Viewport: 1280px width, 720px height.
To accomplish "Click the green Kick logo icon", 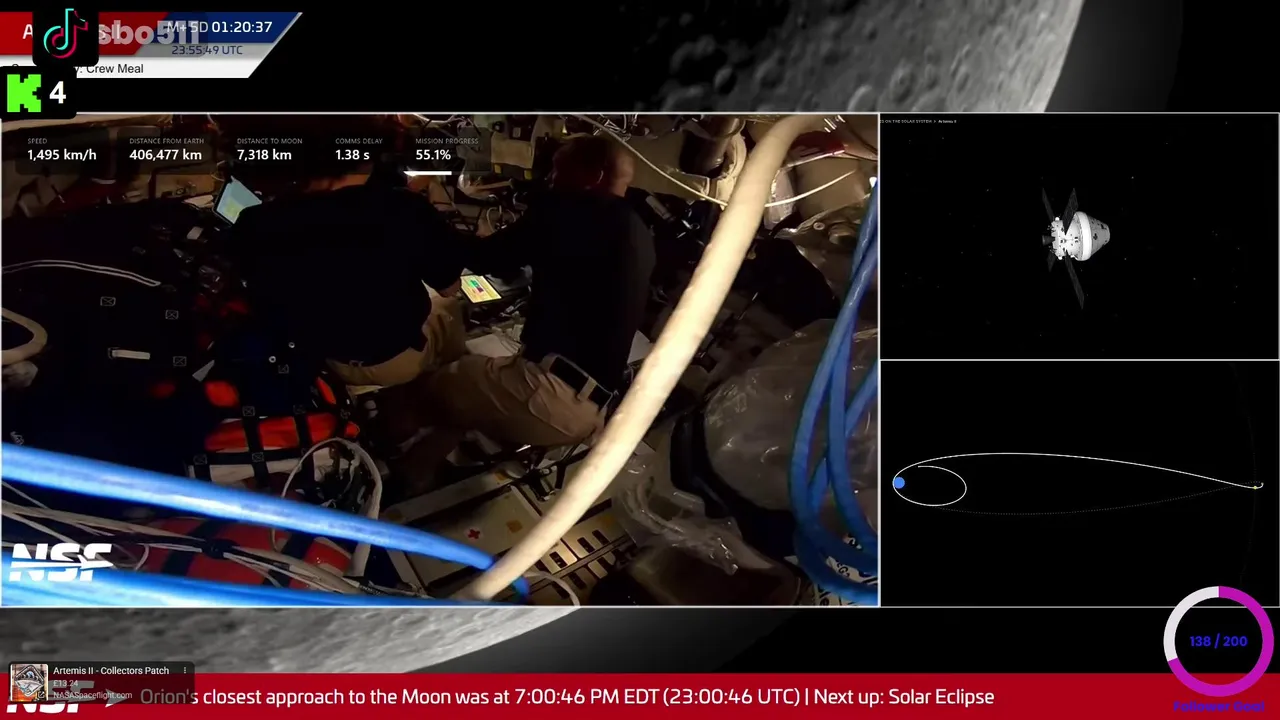I will click(x=24, y=93).
